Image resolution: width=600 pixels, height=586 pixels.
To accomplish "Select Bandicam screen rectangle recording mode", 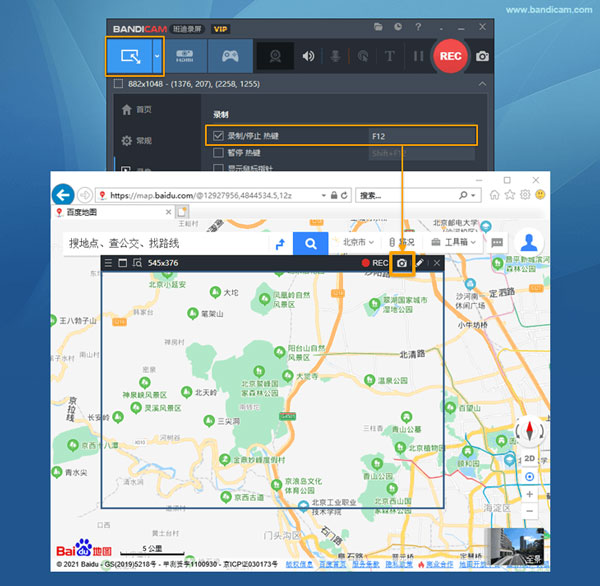I will tap(130, 56).
